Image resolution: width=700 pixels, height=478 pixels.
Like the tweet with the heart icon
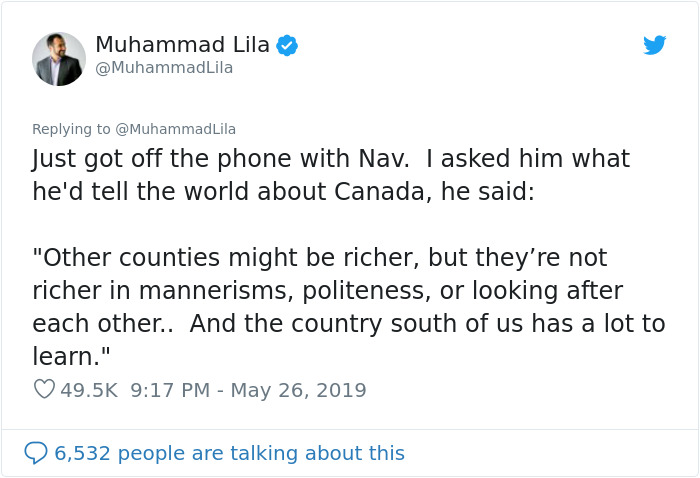pyautogui.click(x=44, y=389)
